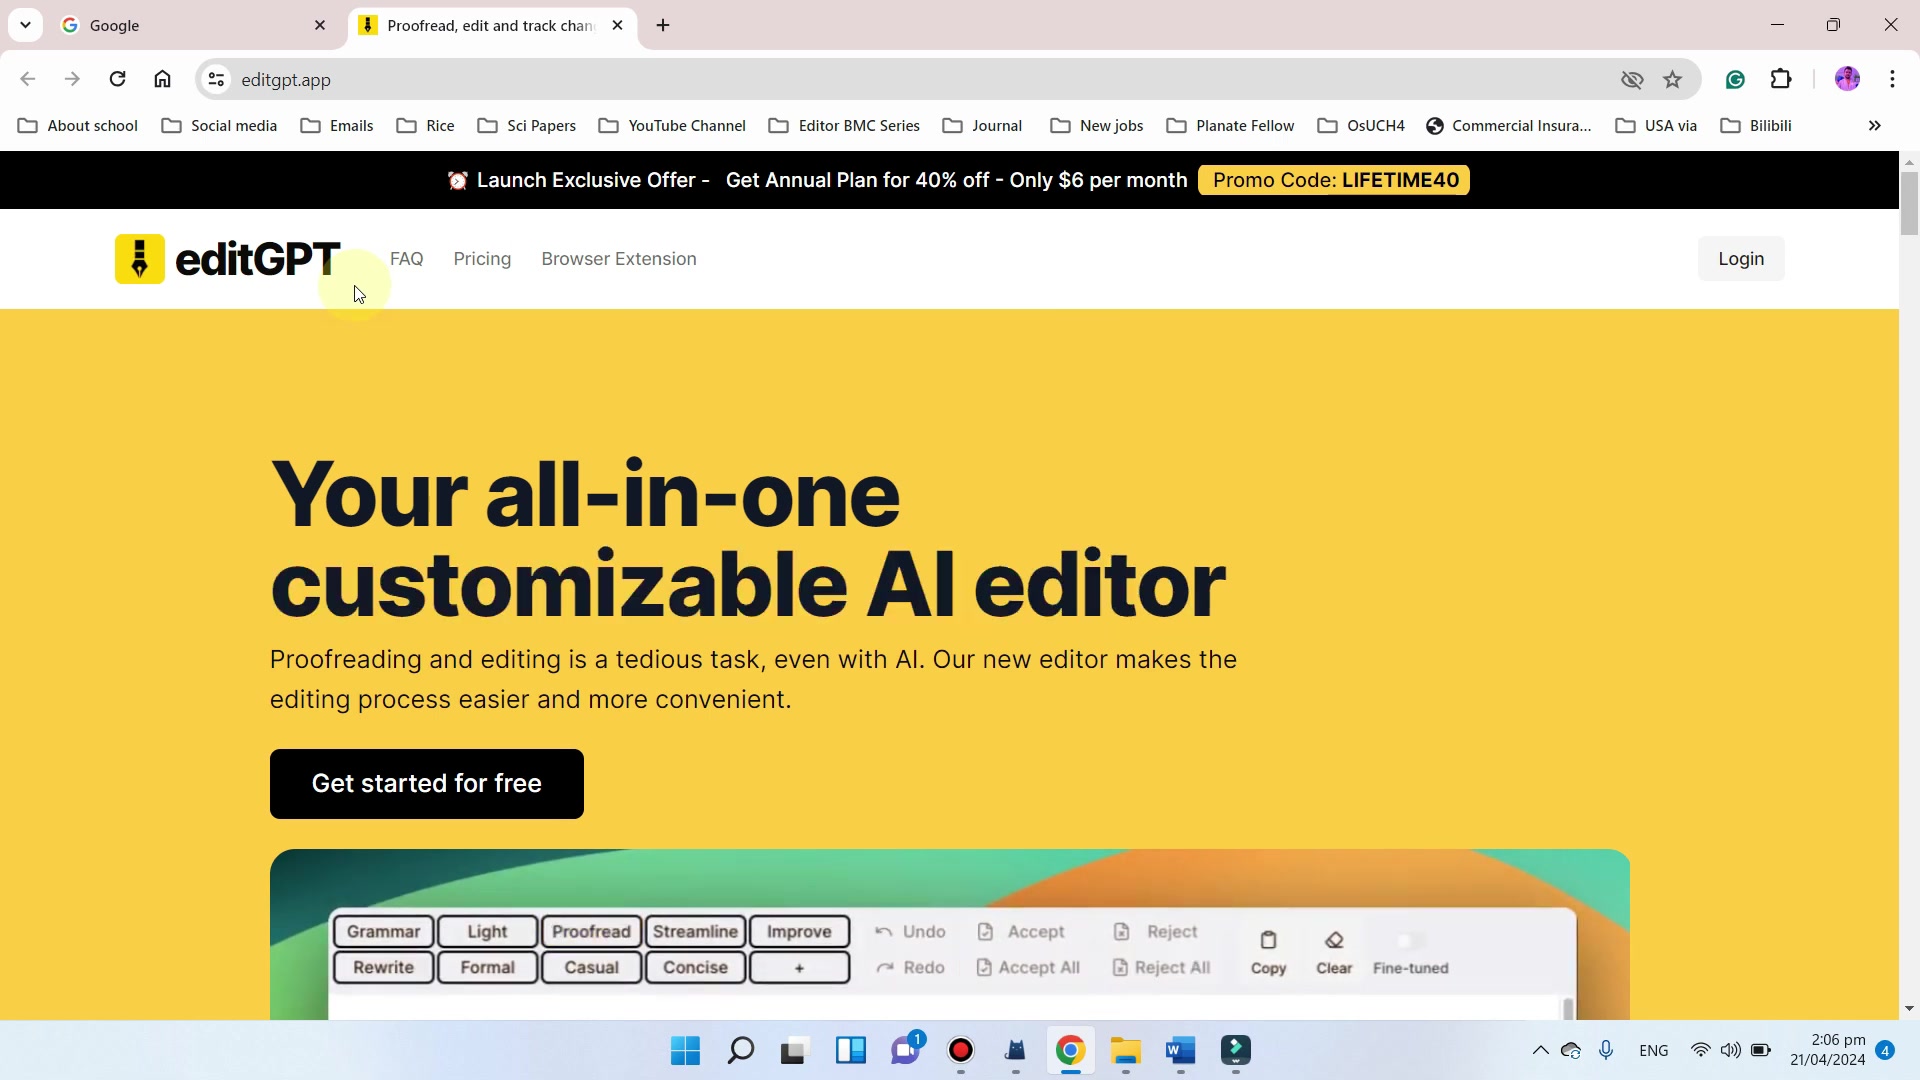Open the Windows Start menu
This screenshot has width=1920, height=1080.
(x=685, y=1051)
